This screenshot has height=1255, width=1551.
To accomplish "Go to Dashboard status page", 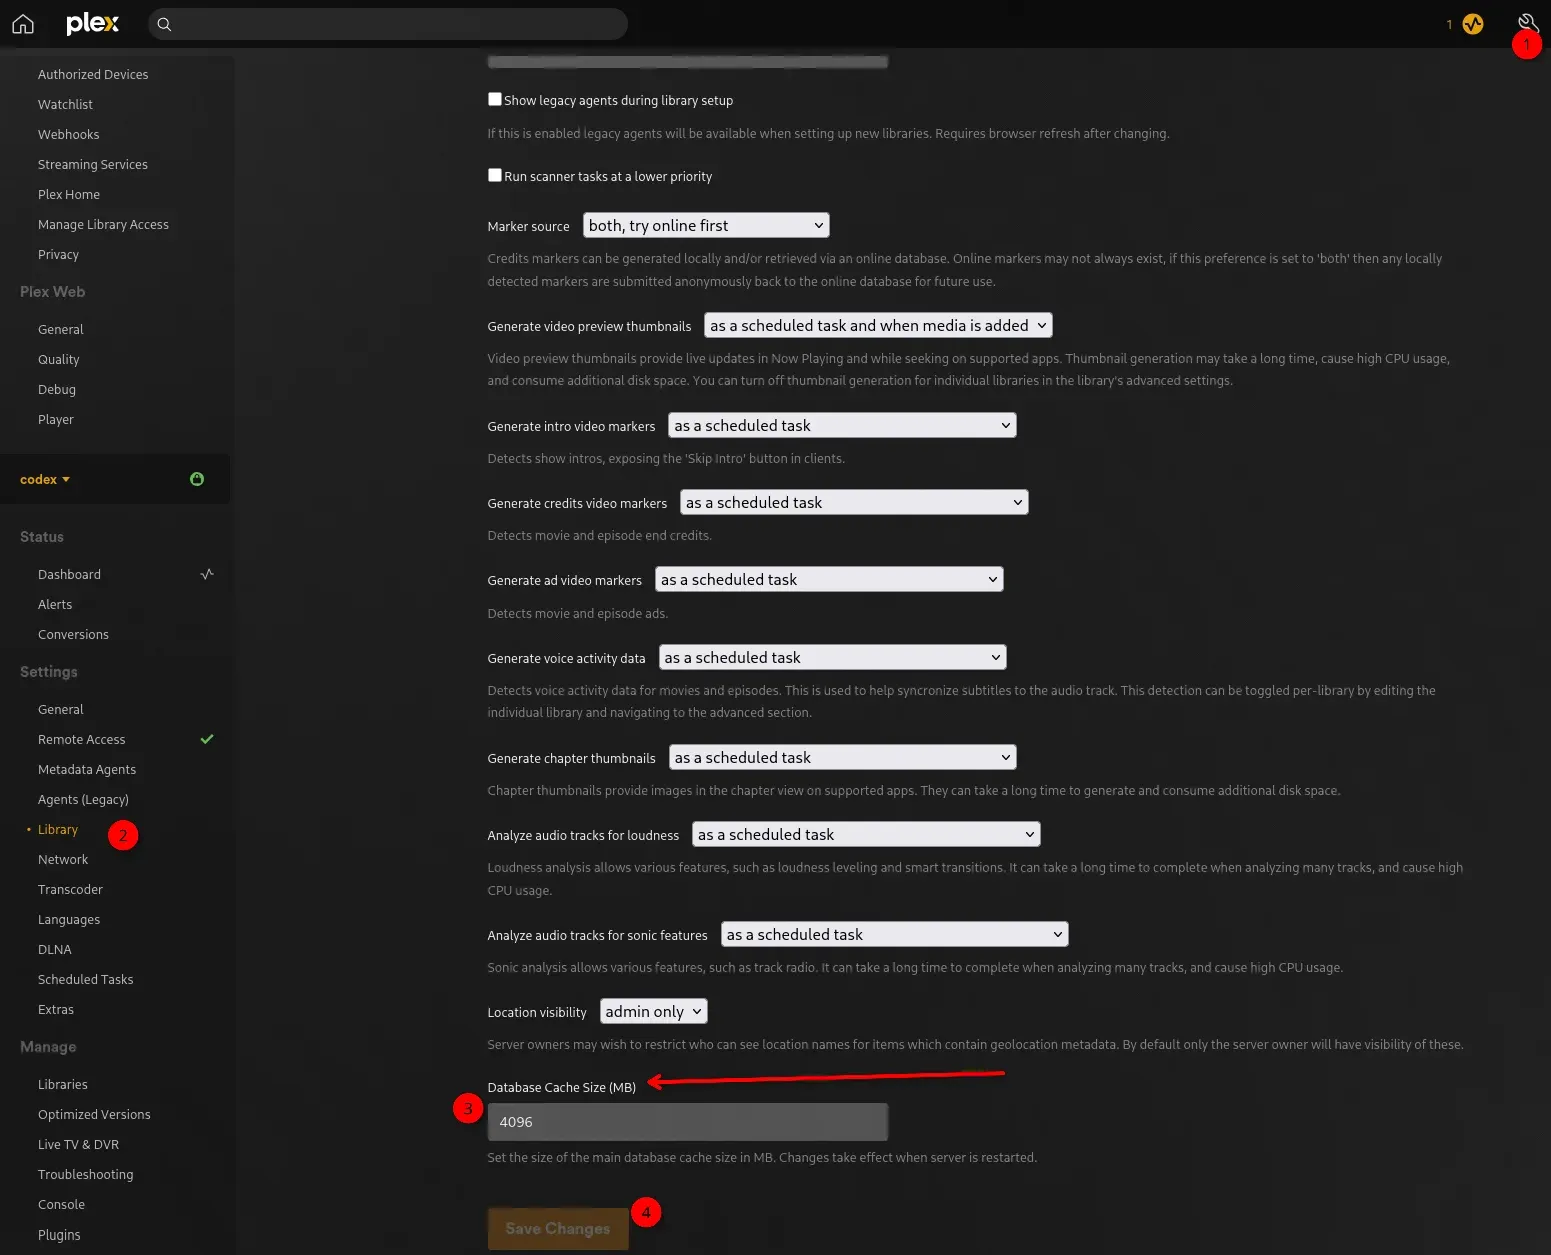I will point(69,574).
